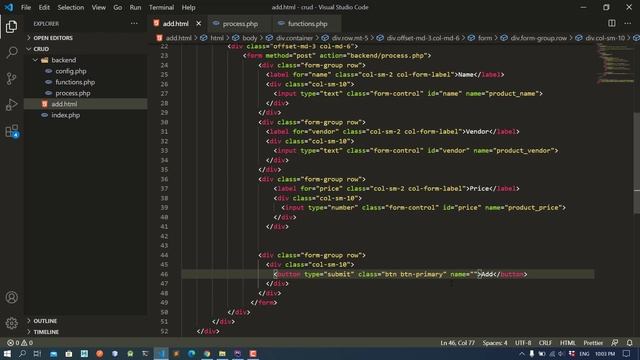
Task: Open notifications bell in status bar
Action: click(629, 343)
